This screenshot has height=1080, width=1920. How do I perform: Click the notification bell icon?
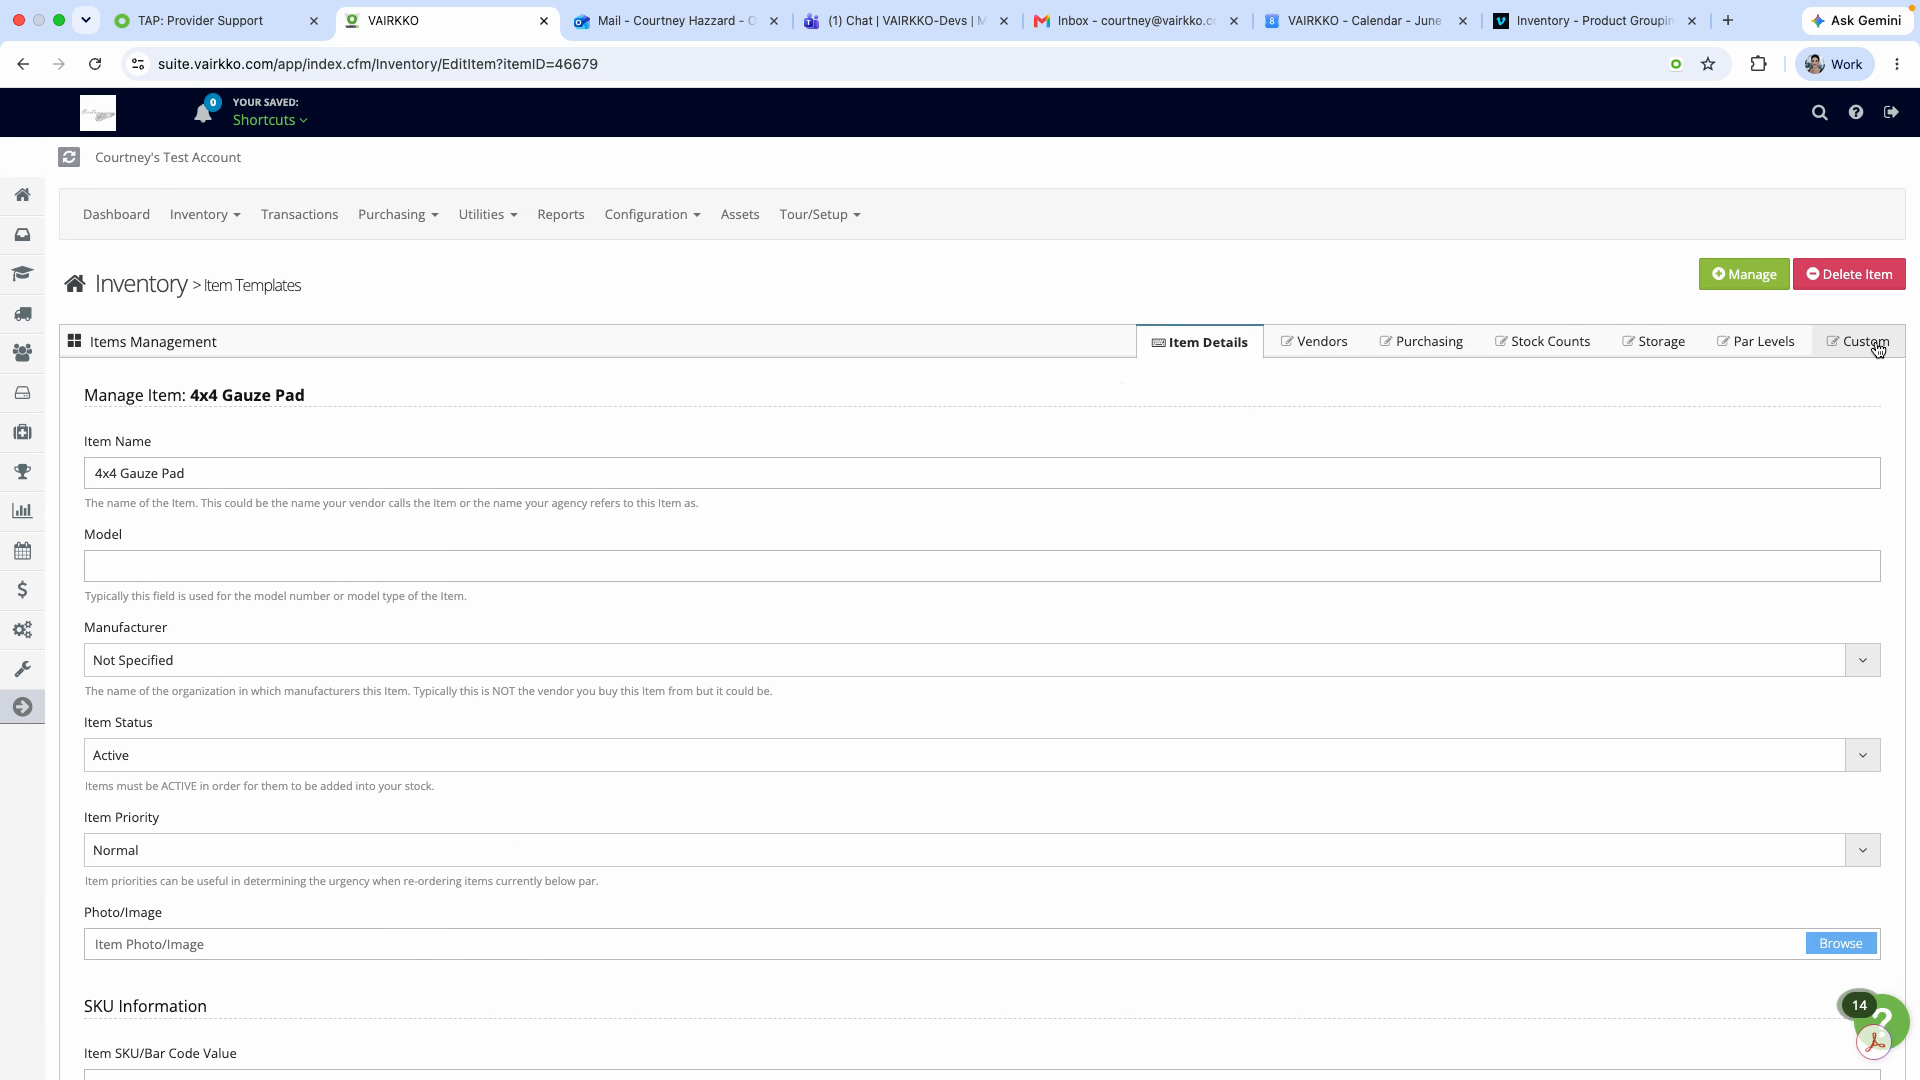pyautogui.click(x=203, y=113)
